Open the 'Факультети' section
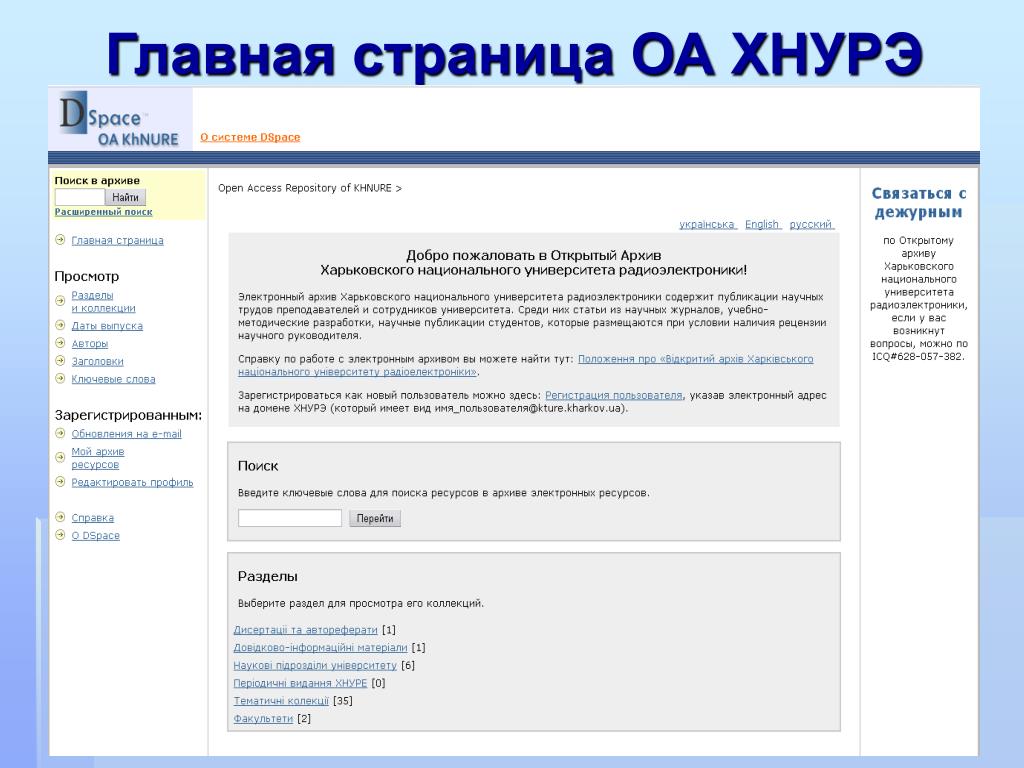 (x=263, y=718)
